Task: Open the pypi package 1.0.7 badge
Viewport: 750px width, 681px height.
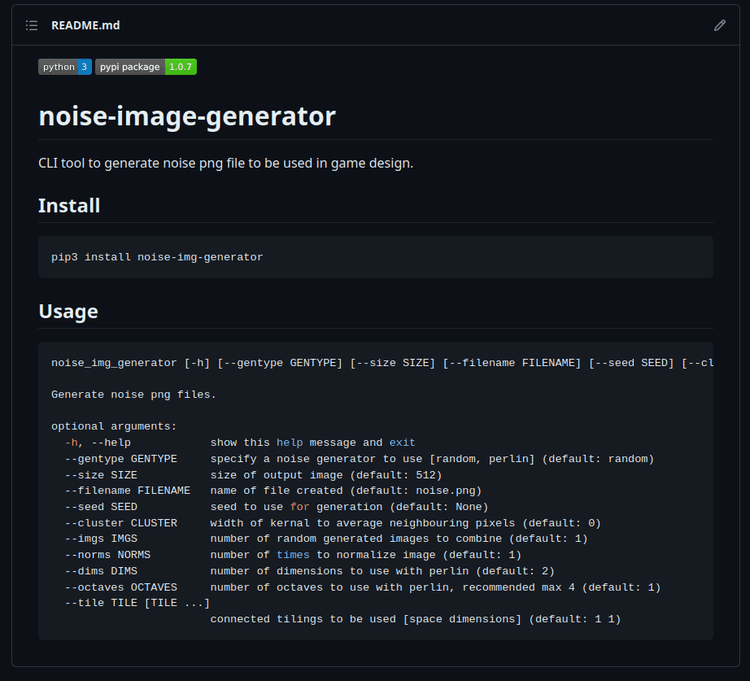Action: click(x=146, y=67)
